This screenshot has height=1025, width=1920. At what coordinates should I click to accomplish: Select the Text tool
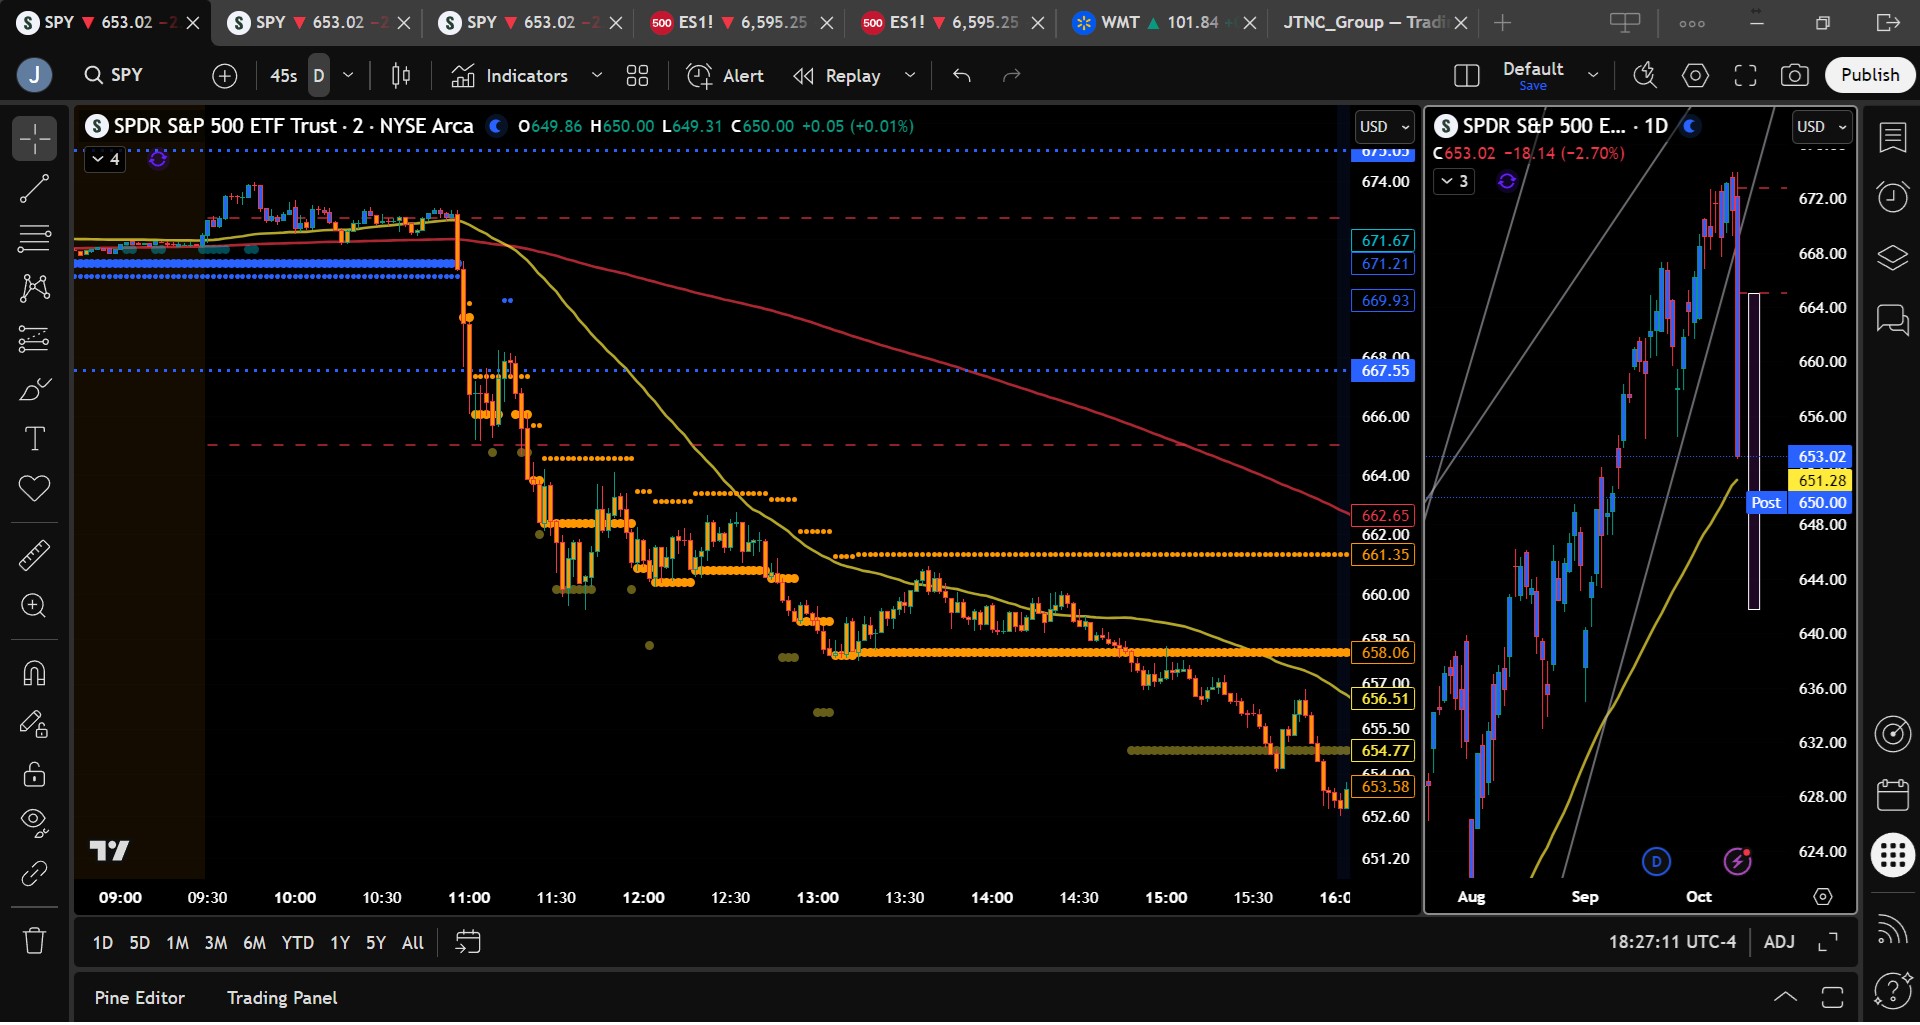click(x=34, y=439)
